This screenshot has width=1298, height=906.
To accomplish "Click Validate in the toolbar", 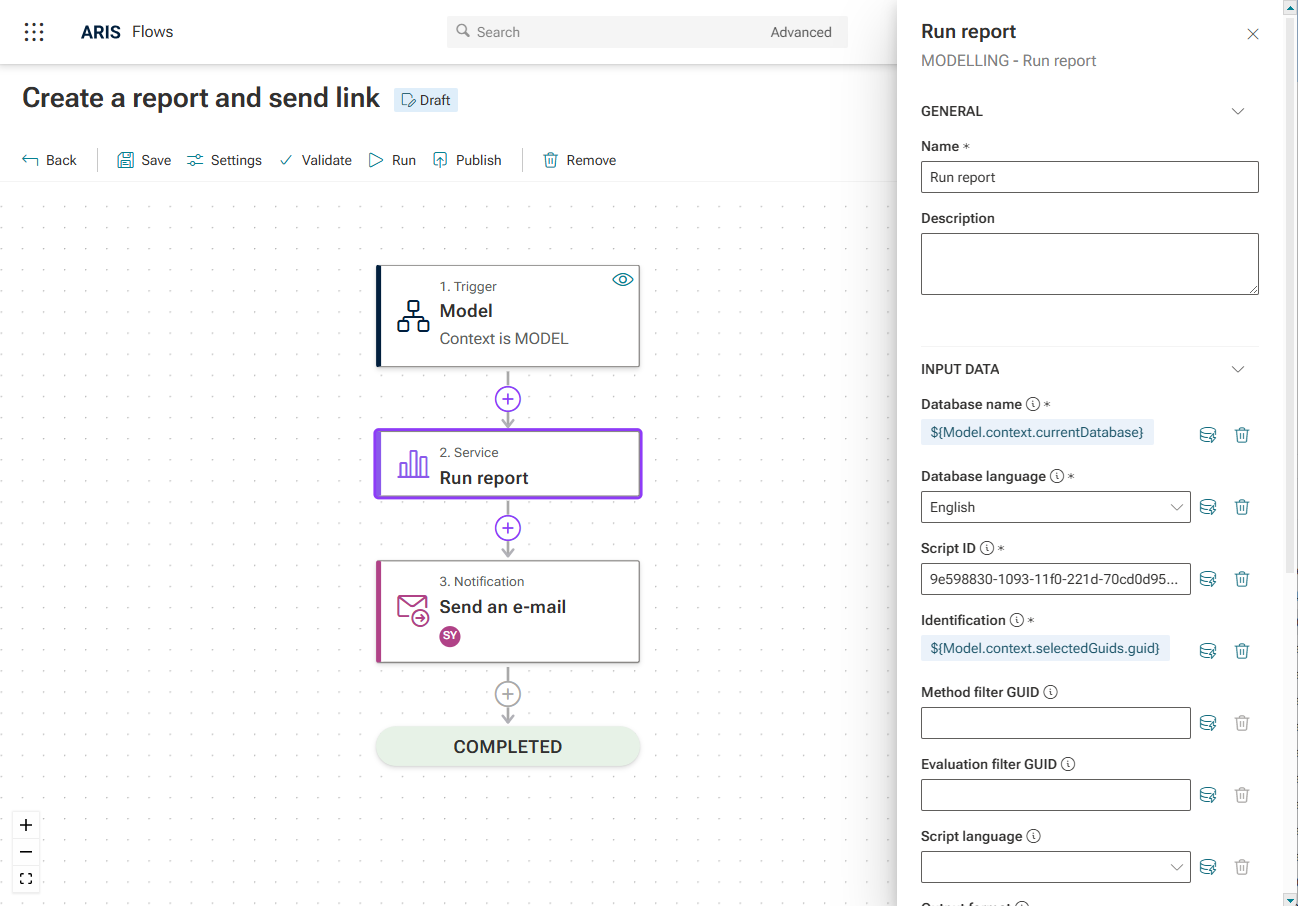I will [315, 160].
